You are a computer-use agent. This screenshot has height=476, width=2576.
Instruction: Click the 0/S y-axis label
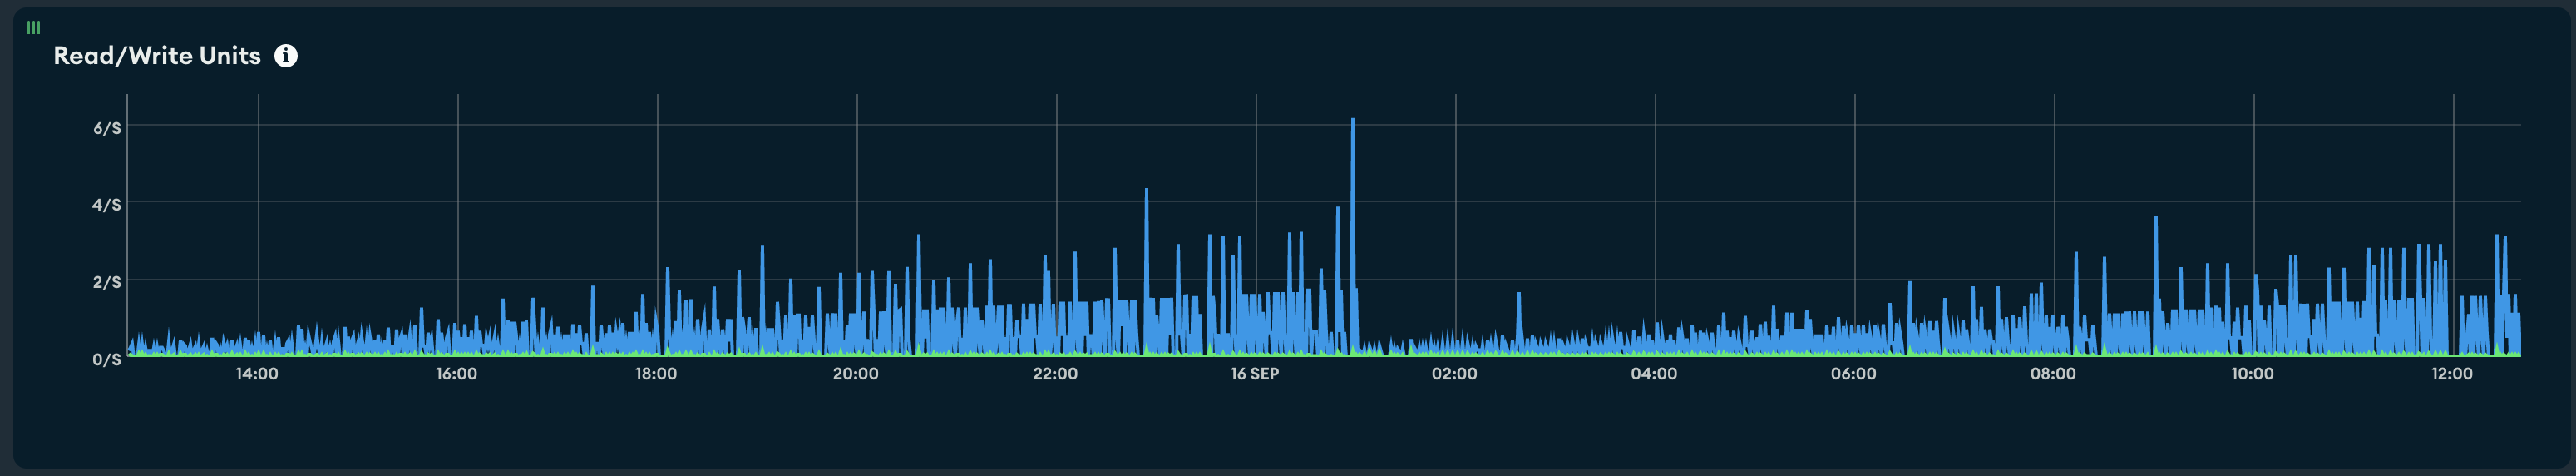[x=107, y=359]
